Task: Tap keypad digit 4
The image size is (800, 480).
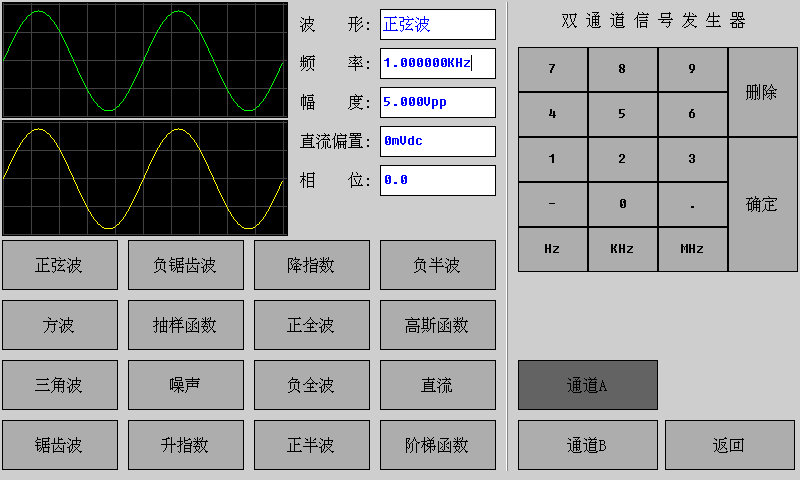Action: (x=553, y=114)
